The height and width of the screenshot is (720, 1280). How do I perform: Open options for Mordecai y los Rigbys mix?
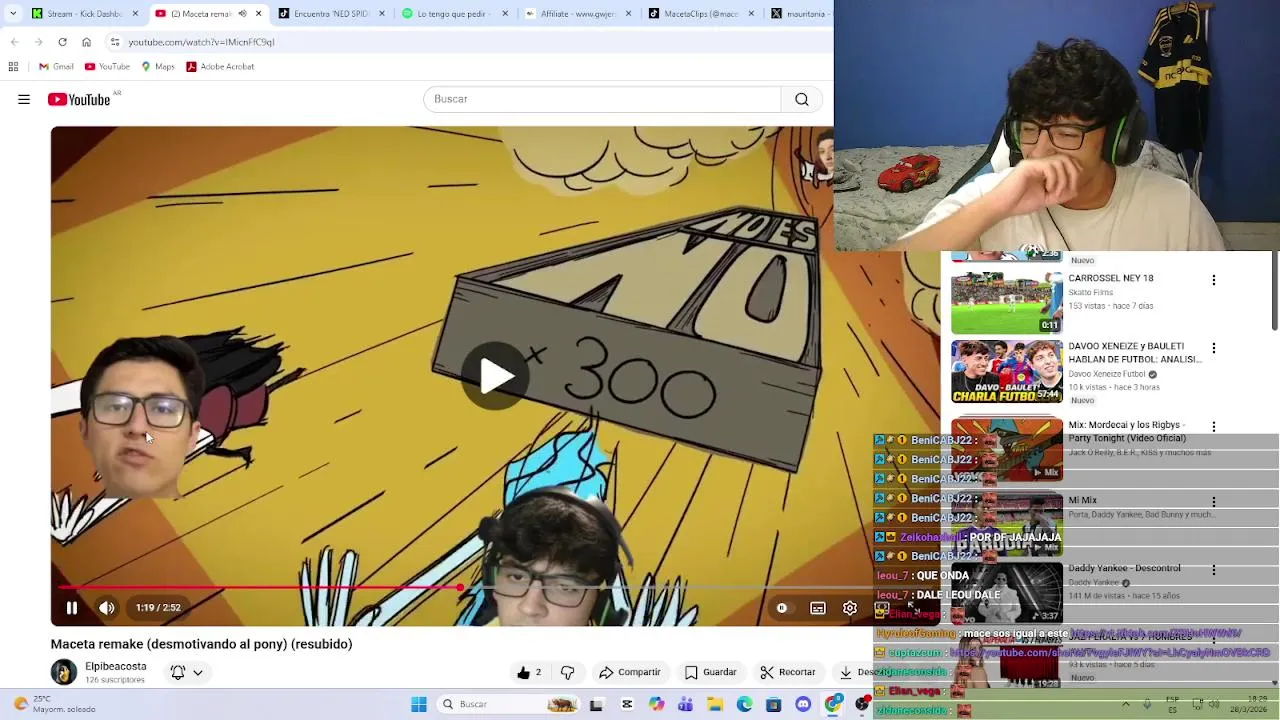pos(1214,427)
